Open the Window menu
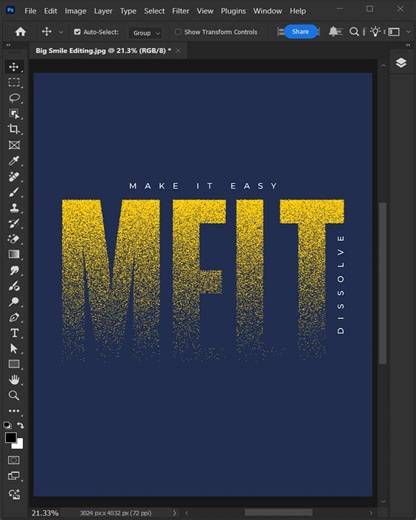The width and height of the screenshot is (416, 520). pos(267,11)
